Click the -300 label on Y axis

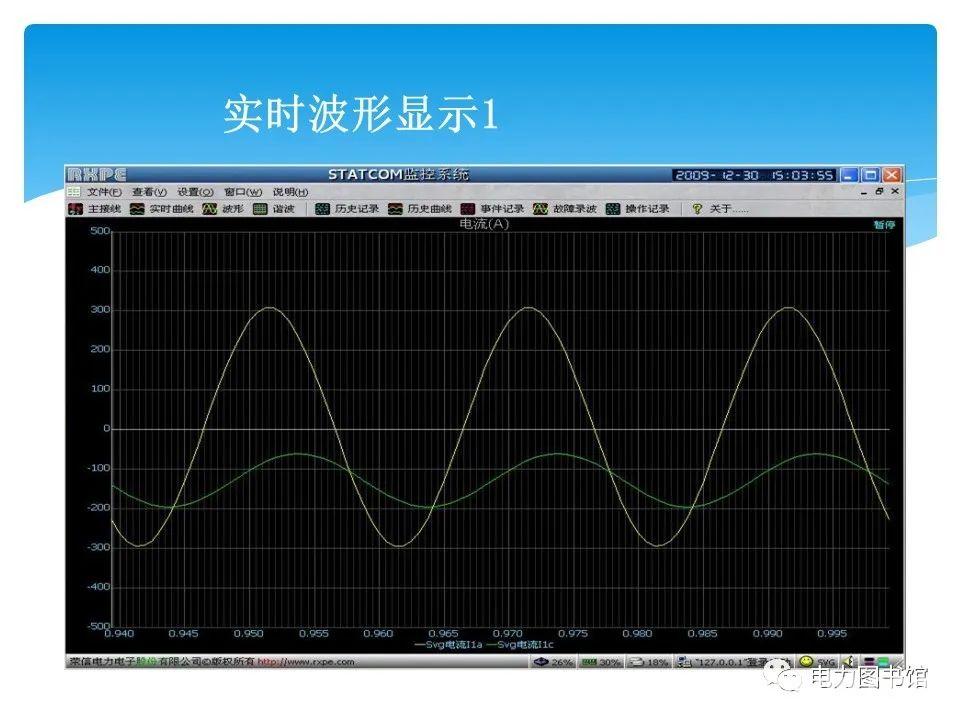[98, 547]
